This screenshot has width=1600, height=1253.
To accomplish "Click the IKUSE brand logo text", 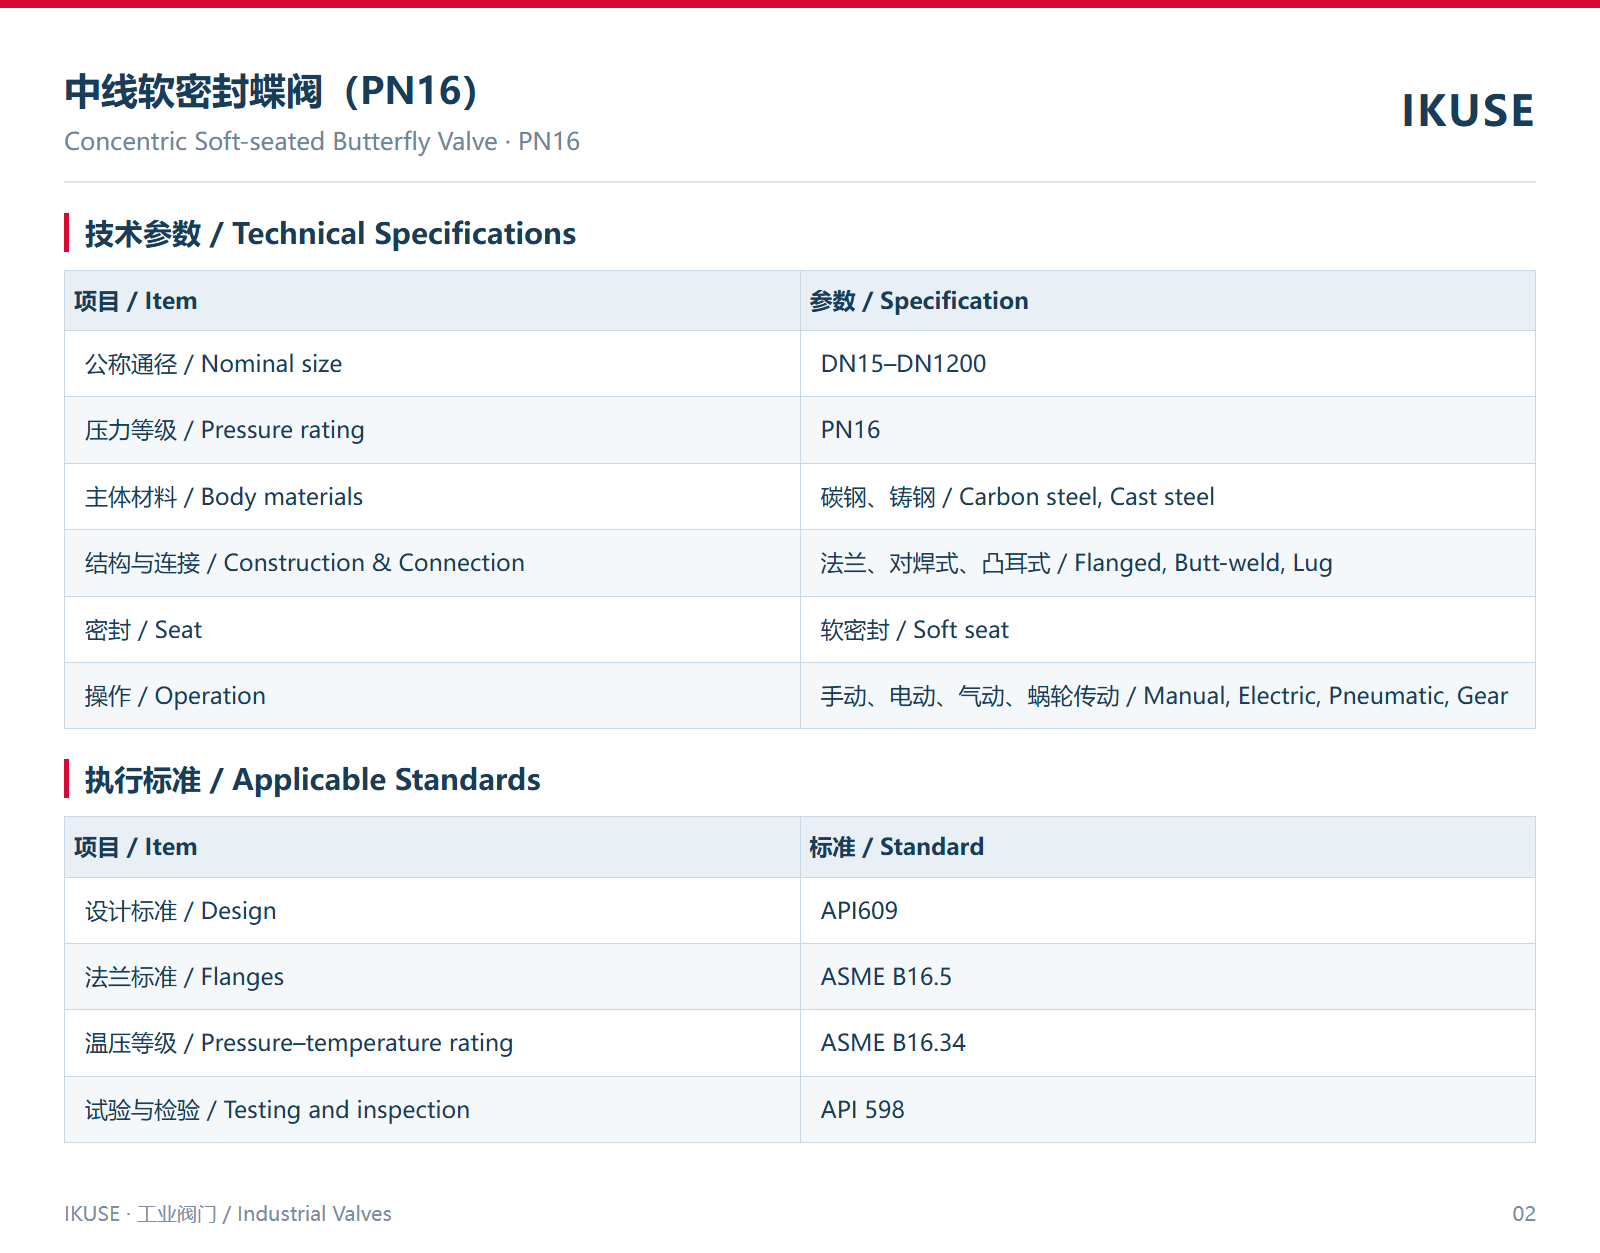I will click(1467, 111).
